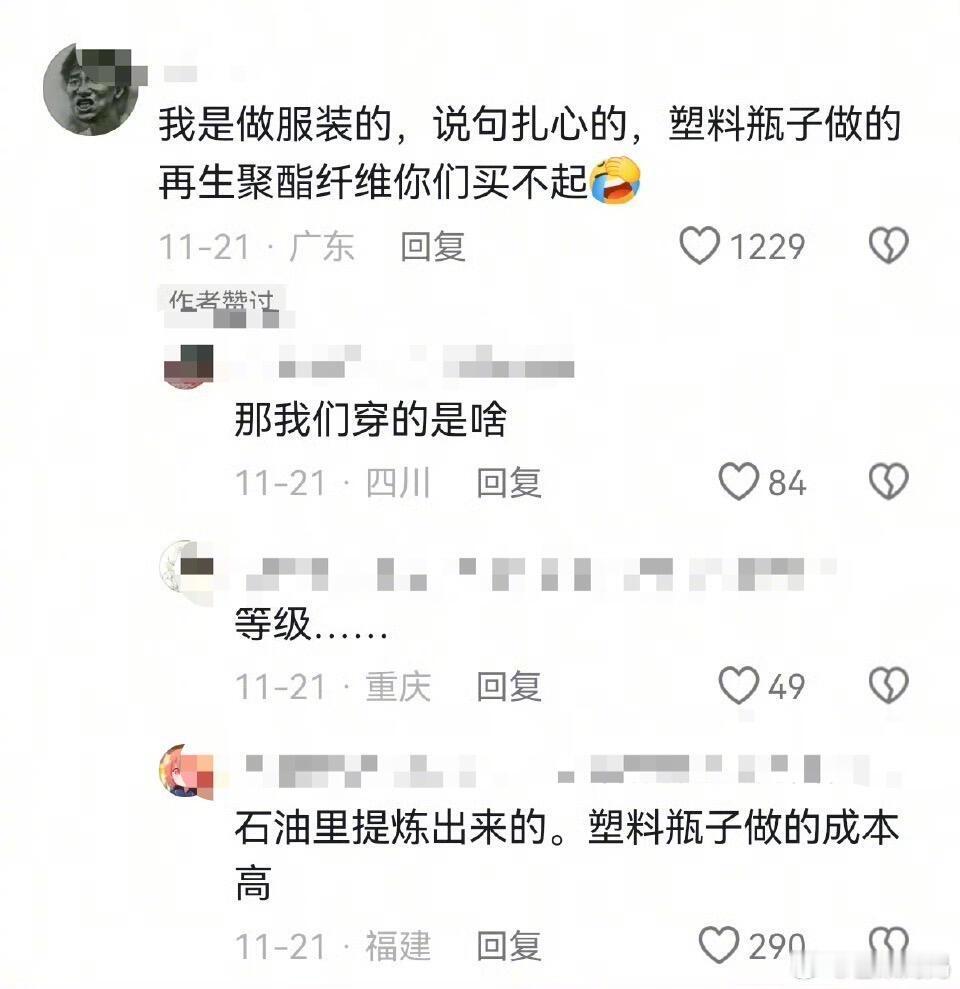Reply to the 四川 comment
Viewport: 960px width, 989px height.
point(509,483)
